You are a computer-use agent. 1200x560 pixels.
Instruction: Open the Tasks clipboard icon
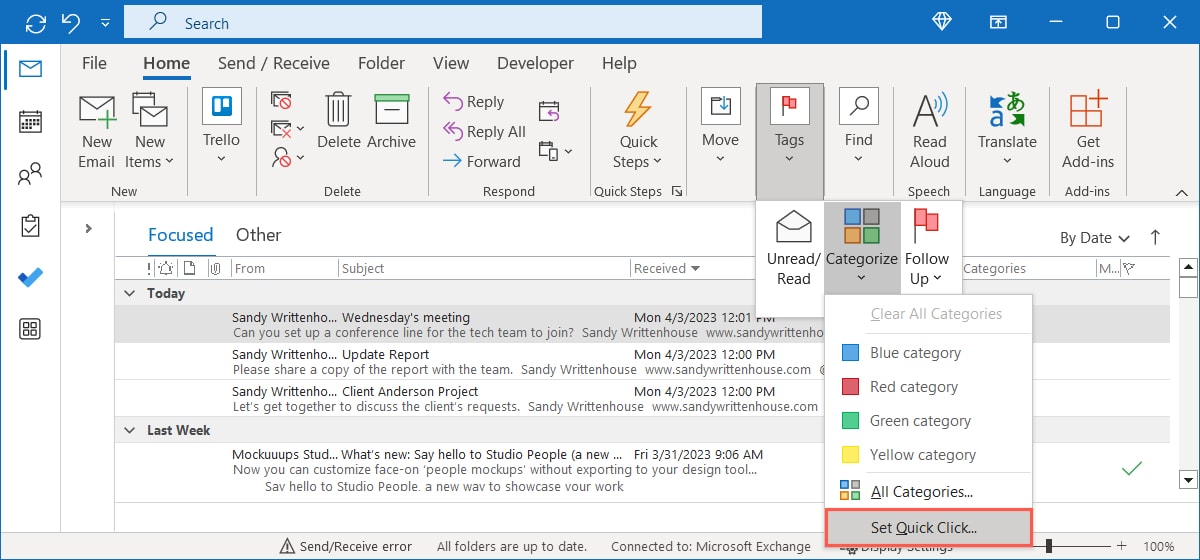click(30, 226)
